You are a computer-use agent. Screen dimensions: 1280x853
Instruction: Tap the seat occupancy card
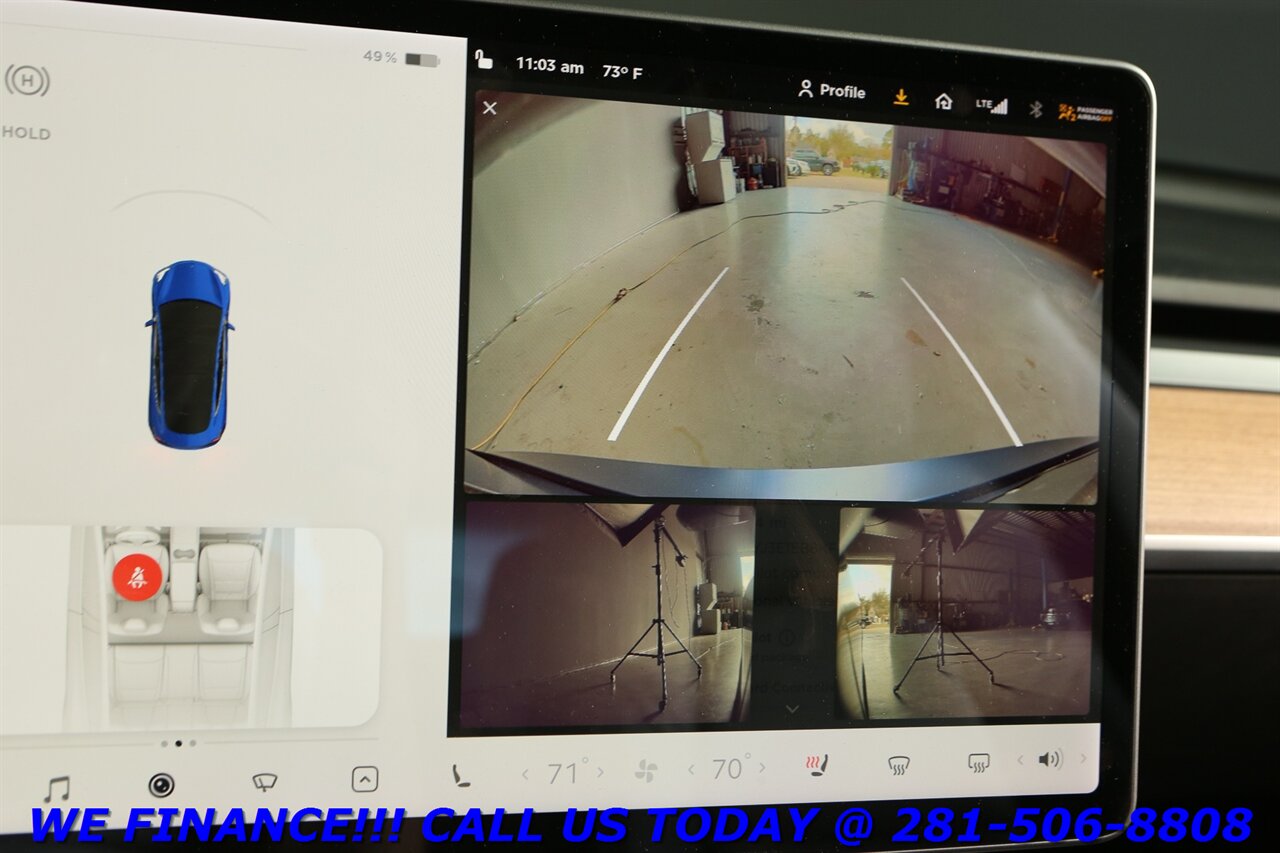click(x=190, y=628)
